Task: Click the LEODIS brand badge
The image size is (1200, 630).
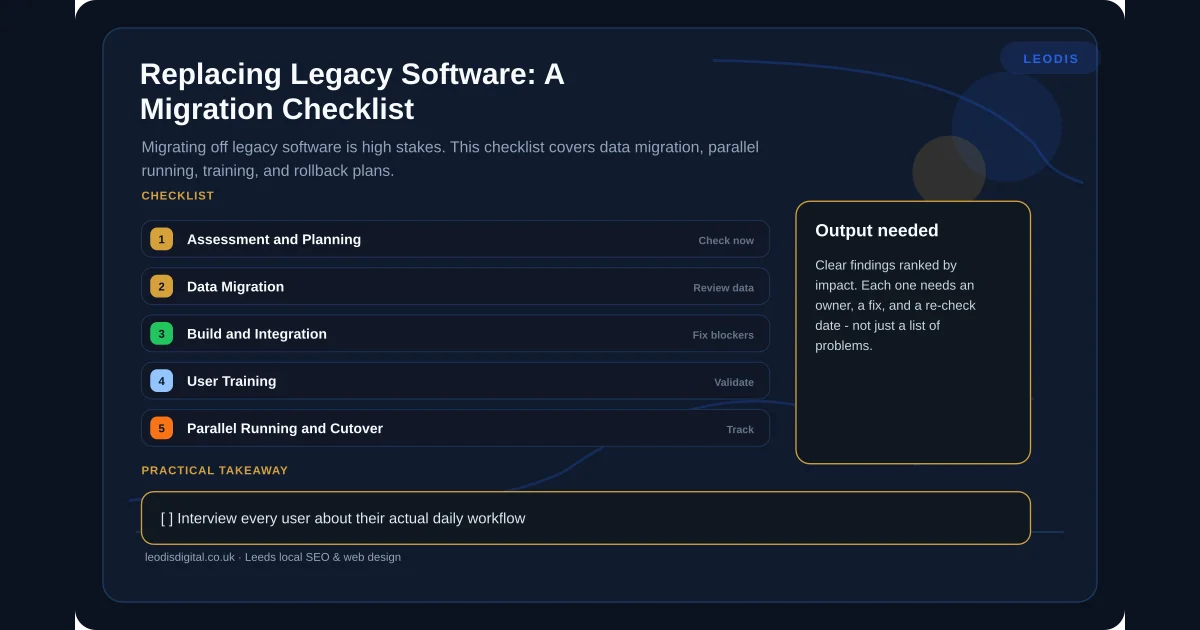Action: [1050, 59]
